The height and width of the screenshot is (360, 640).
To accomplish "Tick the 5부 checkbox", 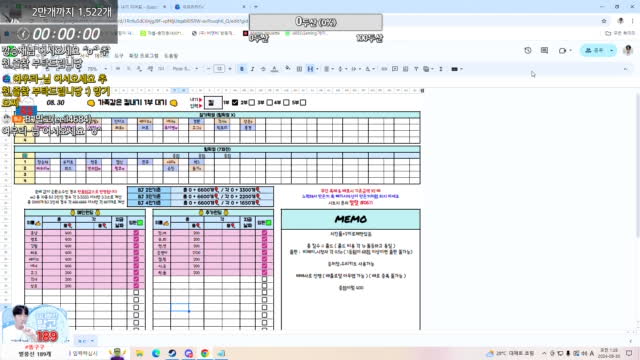I will 303,102.
